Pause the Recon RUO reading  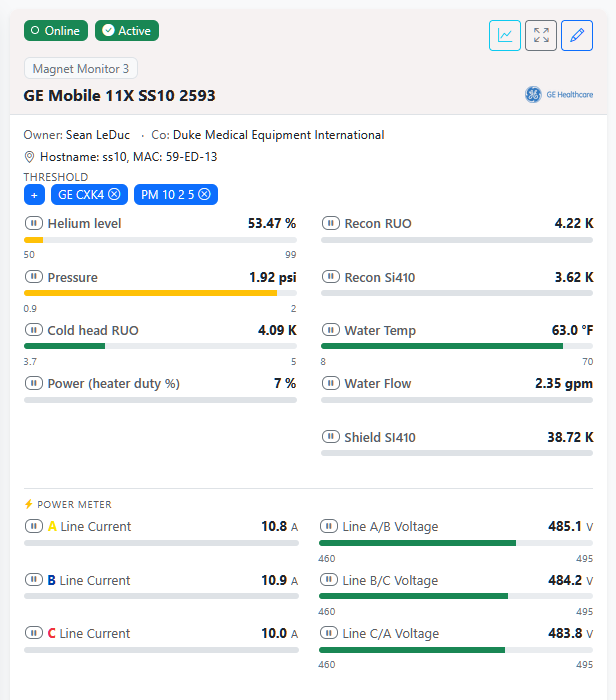click(331, 223)
